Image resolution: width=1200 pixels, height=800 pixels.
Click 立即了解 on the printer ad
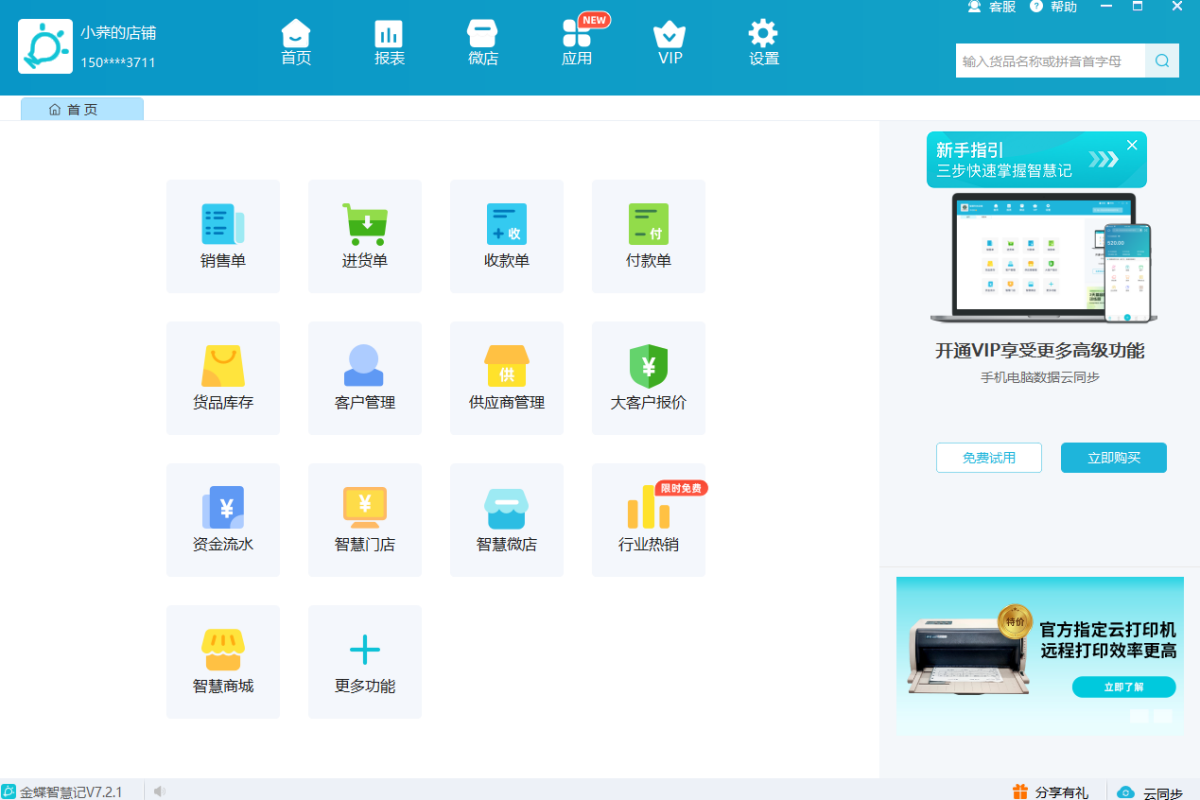pyautogui.click(x=1123, y=687)
